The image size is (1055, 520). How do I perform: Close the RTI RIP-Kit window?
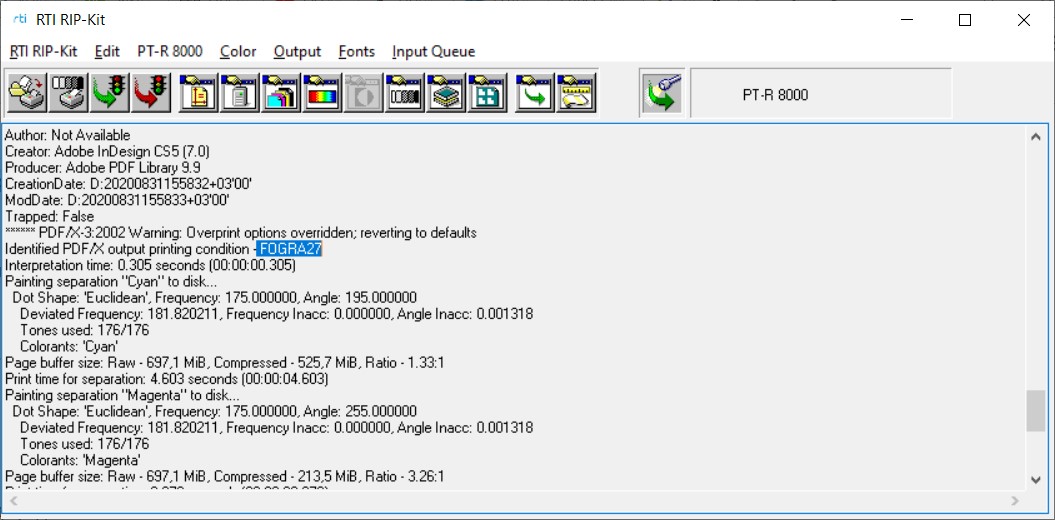click(1023, 20)
